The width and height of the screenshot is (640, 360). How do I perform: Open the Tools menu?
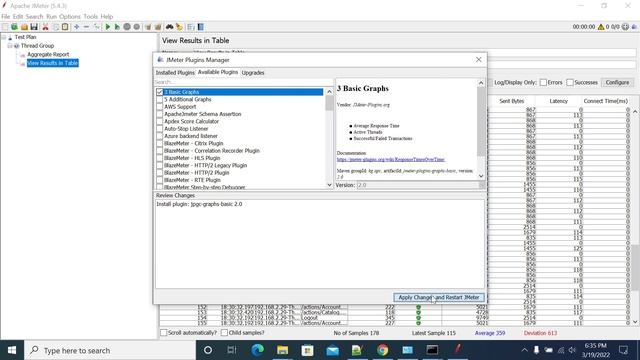(91, 17)
